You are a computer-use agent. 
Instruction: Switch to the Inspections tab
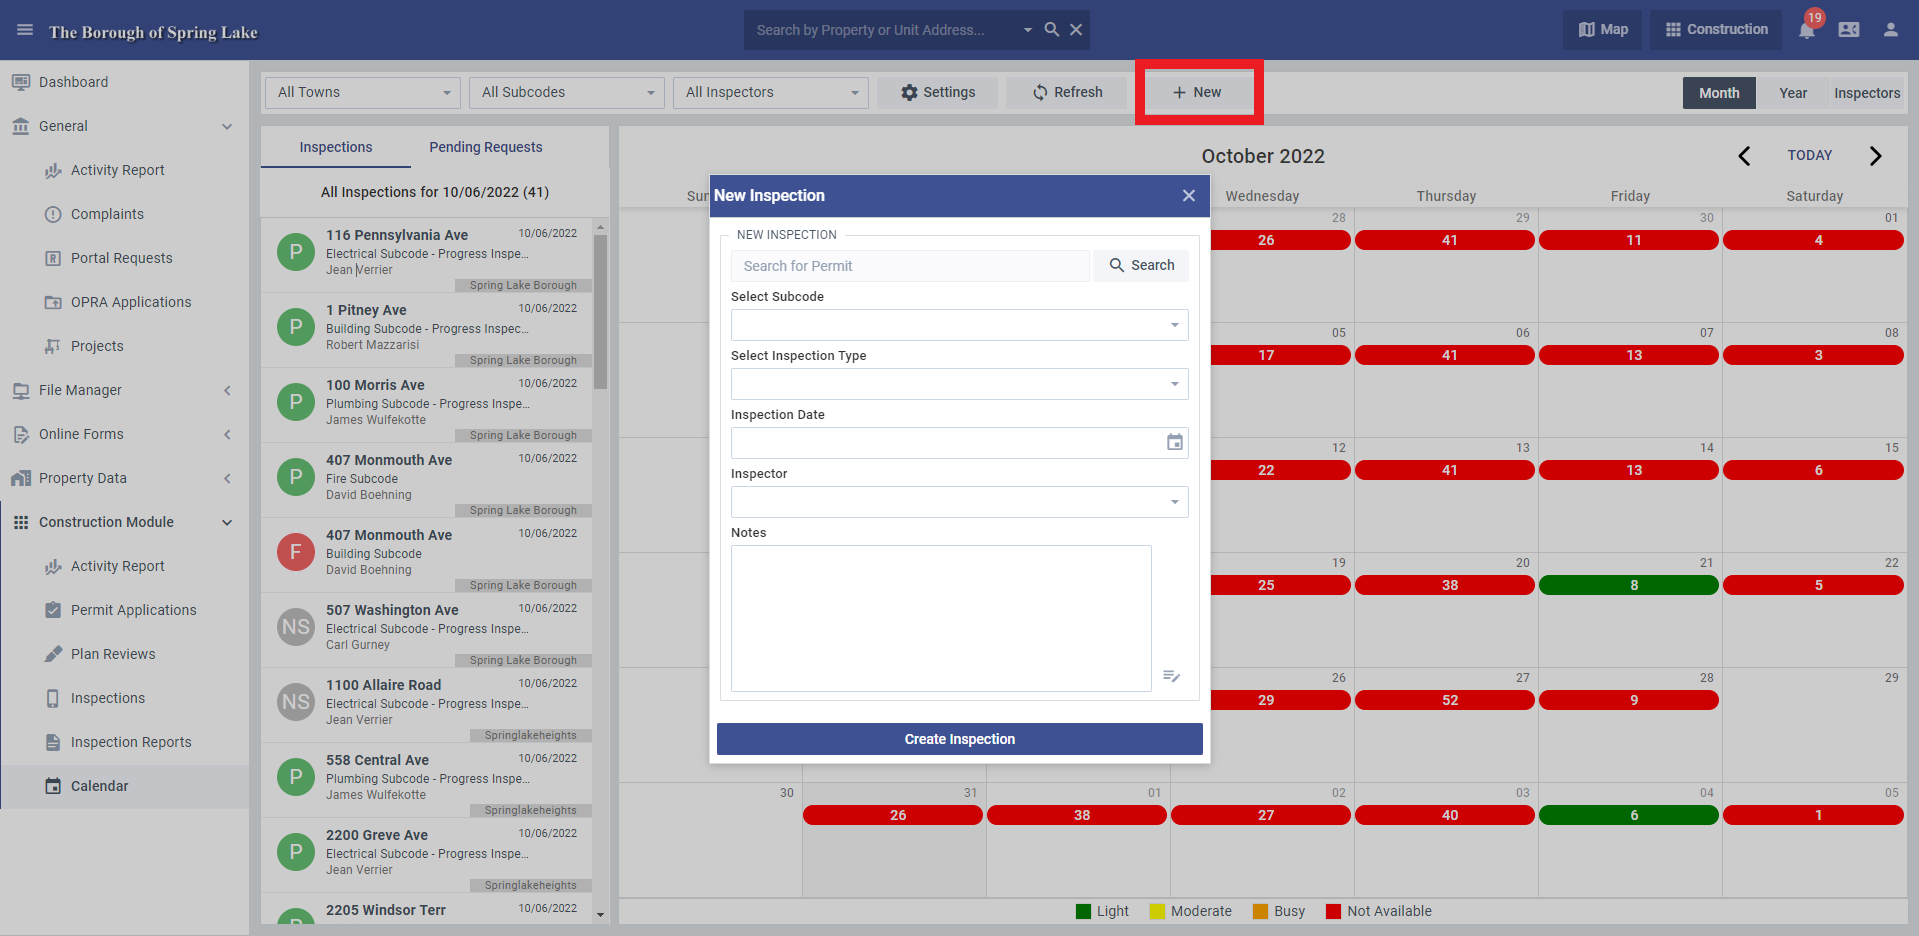336,147
